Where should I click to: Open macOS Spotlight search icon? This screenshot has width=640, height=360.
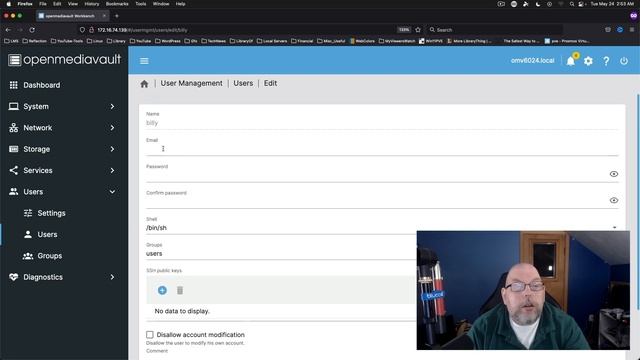click(x=572, y=4)
